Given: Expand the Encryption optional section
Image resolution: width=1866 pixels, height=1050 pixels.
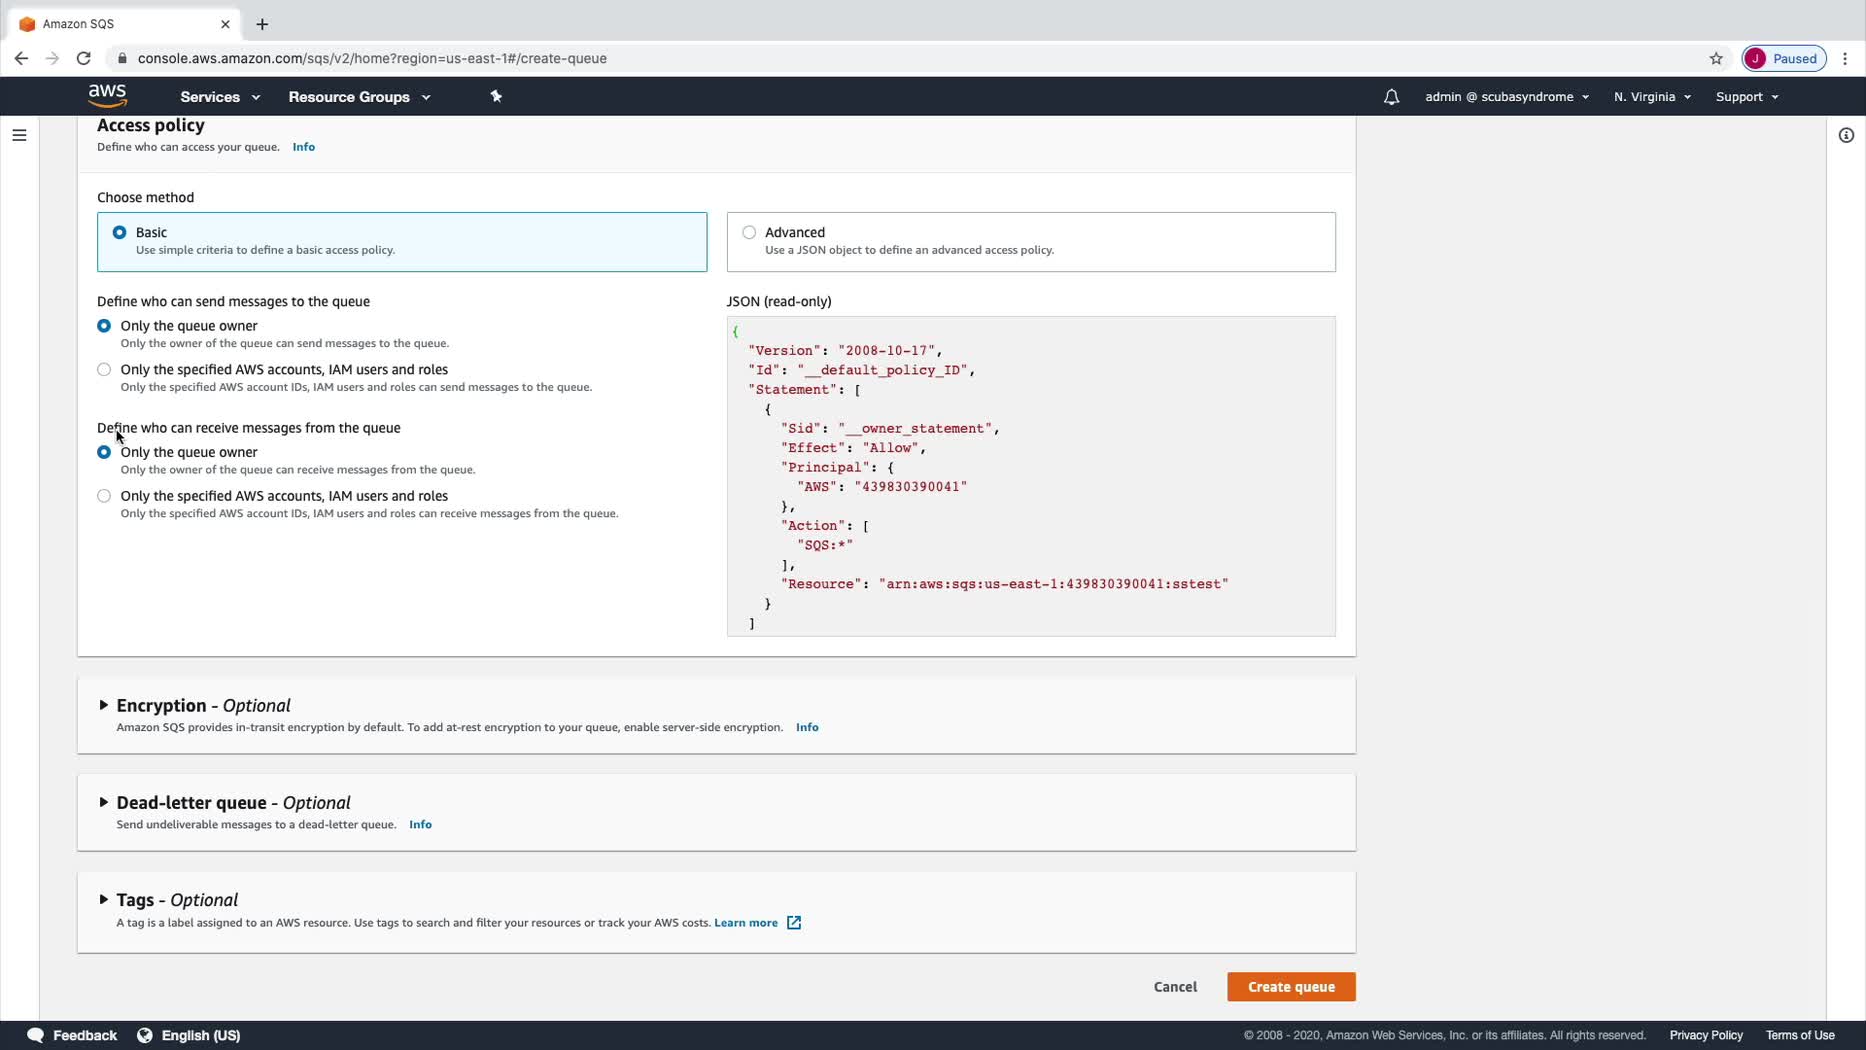Looking at the screenshot, I should point(104,705).
